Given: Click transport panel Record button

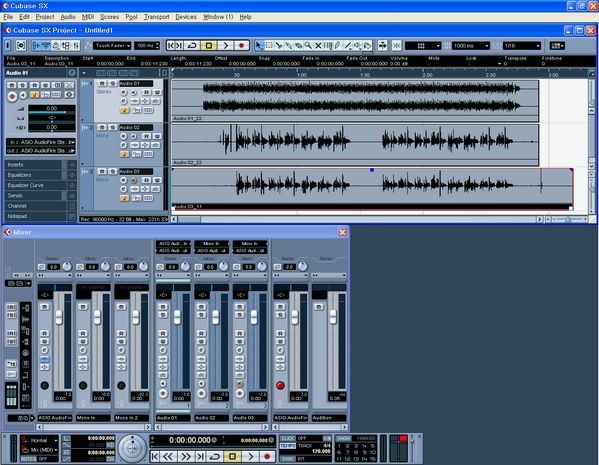Looking at the screenshot, I should [x=267, y=457].
